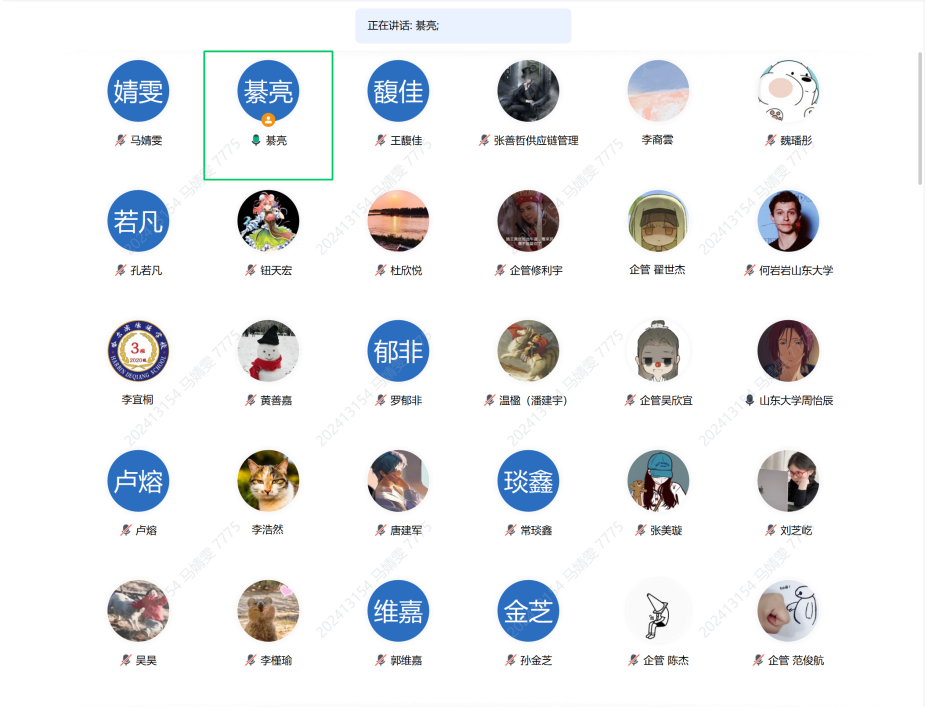Click muted microphone icon beside 孙金芝

pos(510,661)
